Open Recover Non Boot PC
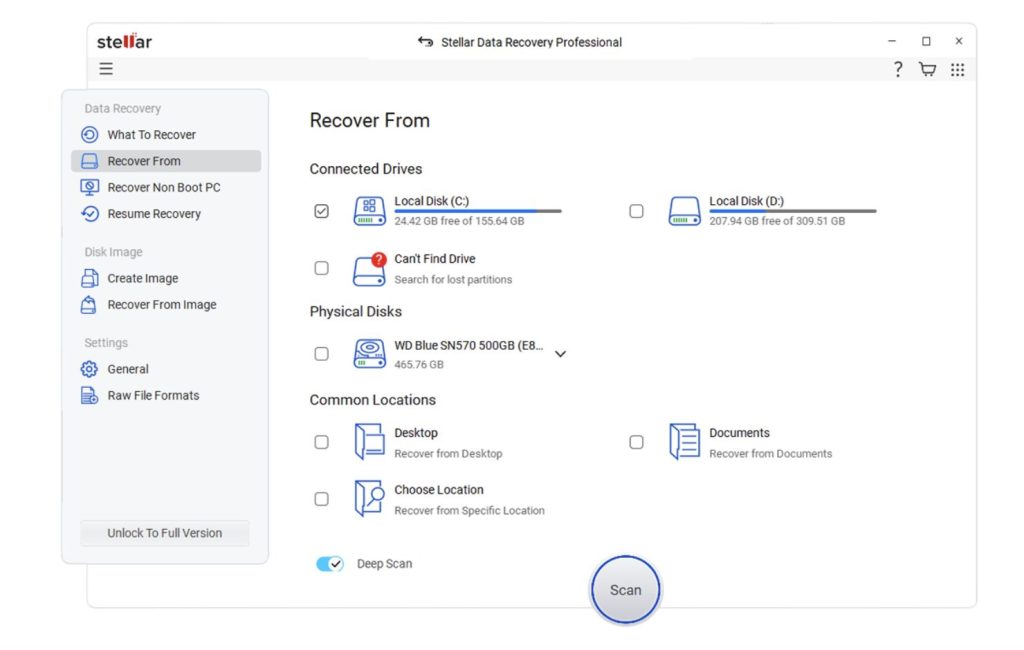Screen dimensions: 1024x650 166,187
